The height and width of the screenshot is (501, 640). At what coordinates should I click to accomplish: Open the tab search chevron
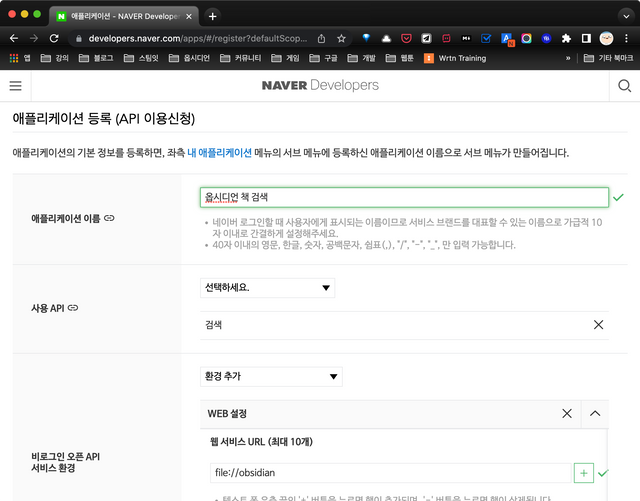[626, 16]
